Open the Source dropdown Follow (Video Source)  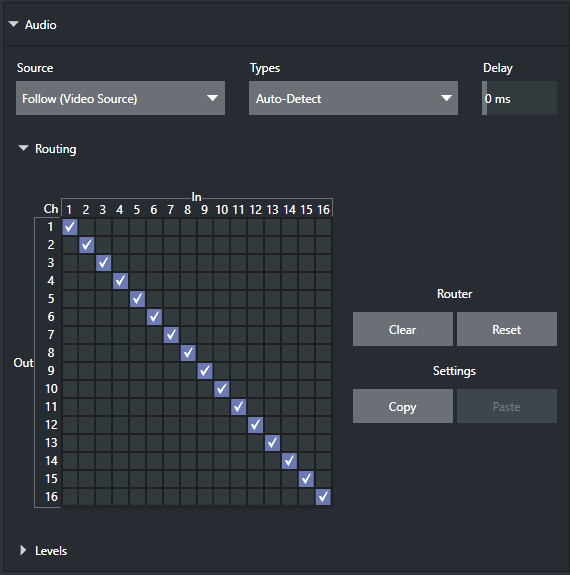120,98
